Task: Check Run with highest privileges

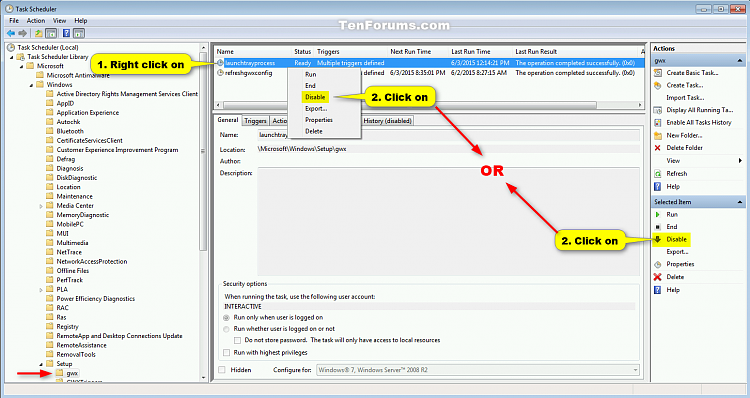Action: coord(226,353)
